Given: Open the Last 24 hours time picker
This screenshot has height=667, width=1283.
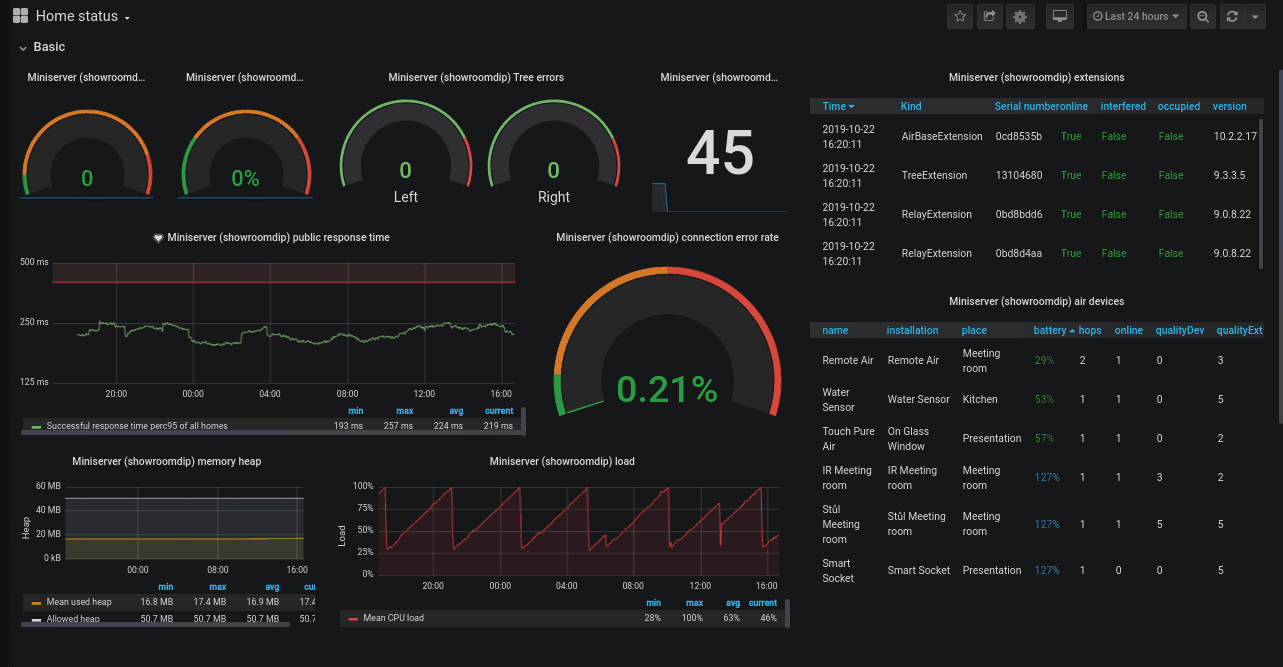Looking at the screenshot, I should click(x=1136, y=16).
